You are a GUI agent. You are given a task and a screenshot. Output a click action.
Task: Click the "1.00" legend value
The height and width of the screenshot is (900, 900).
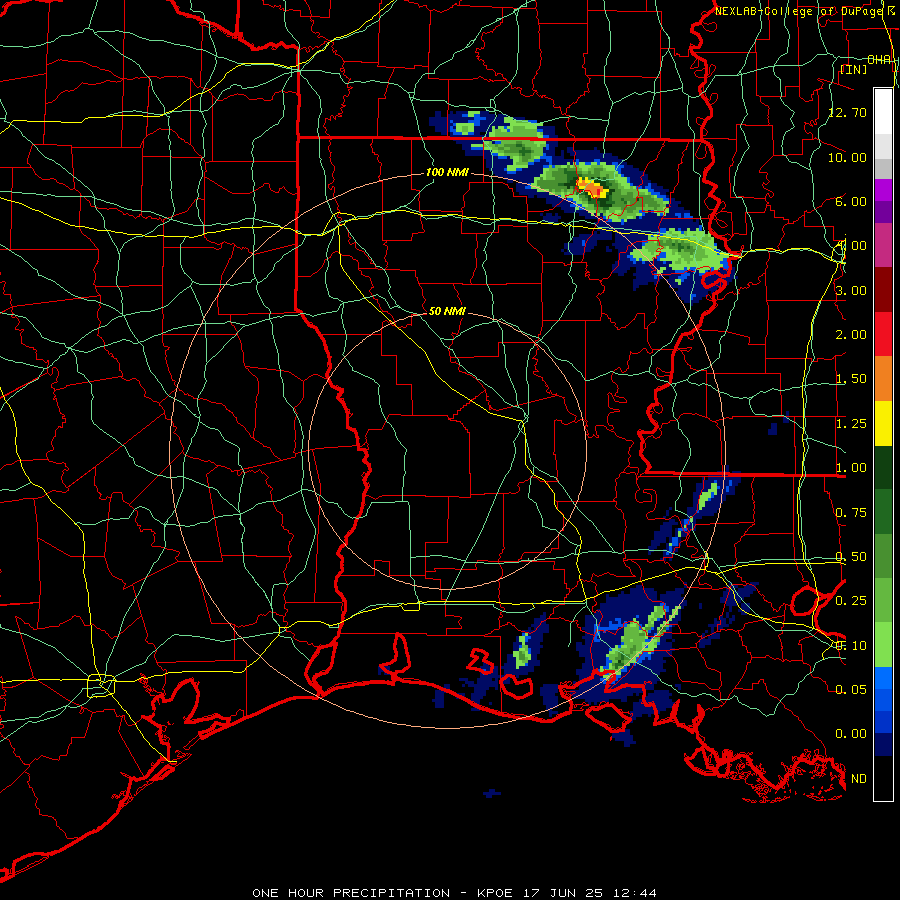point(851,468)
